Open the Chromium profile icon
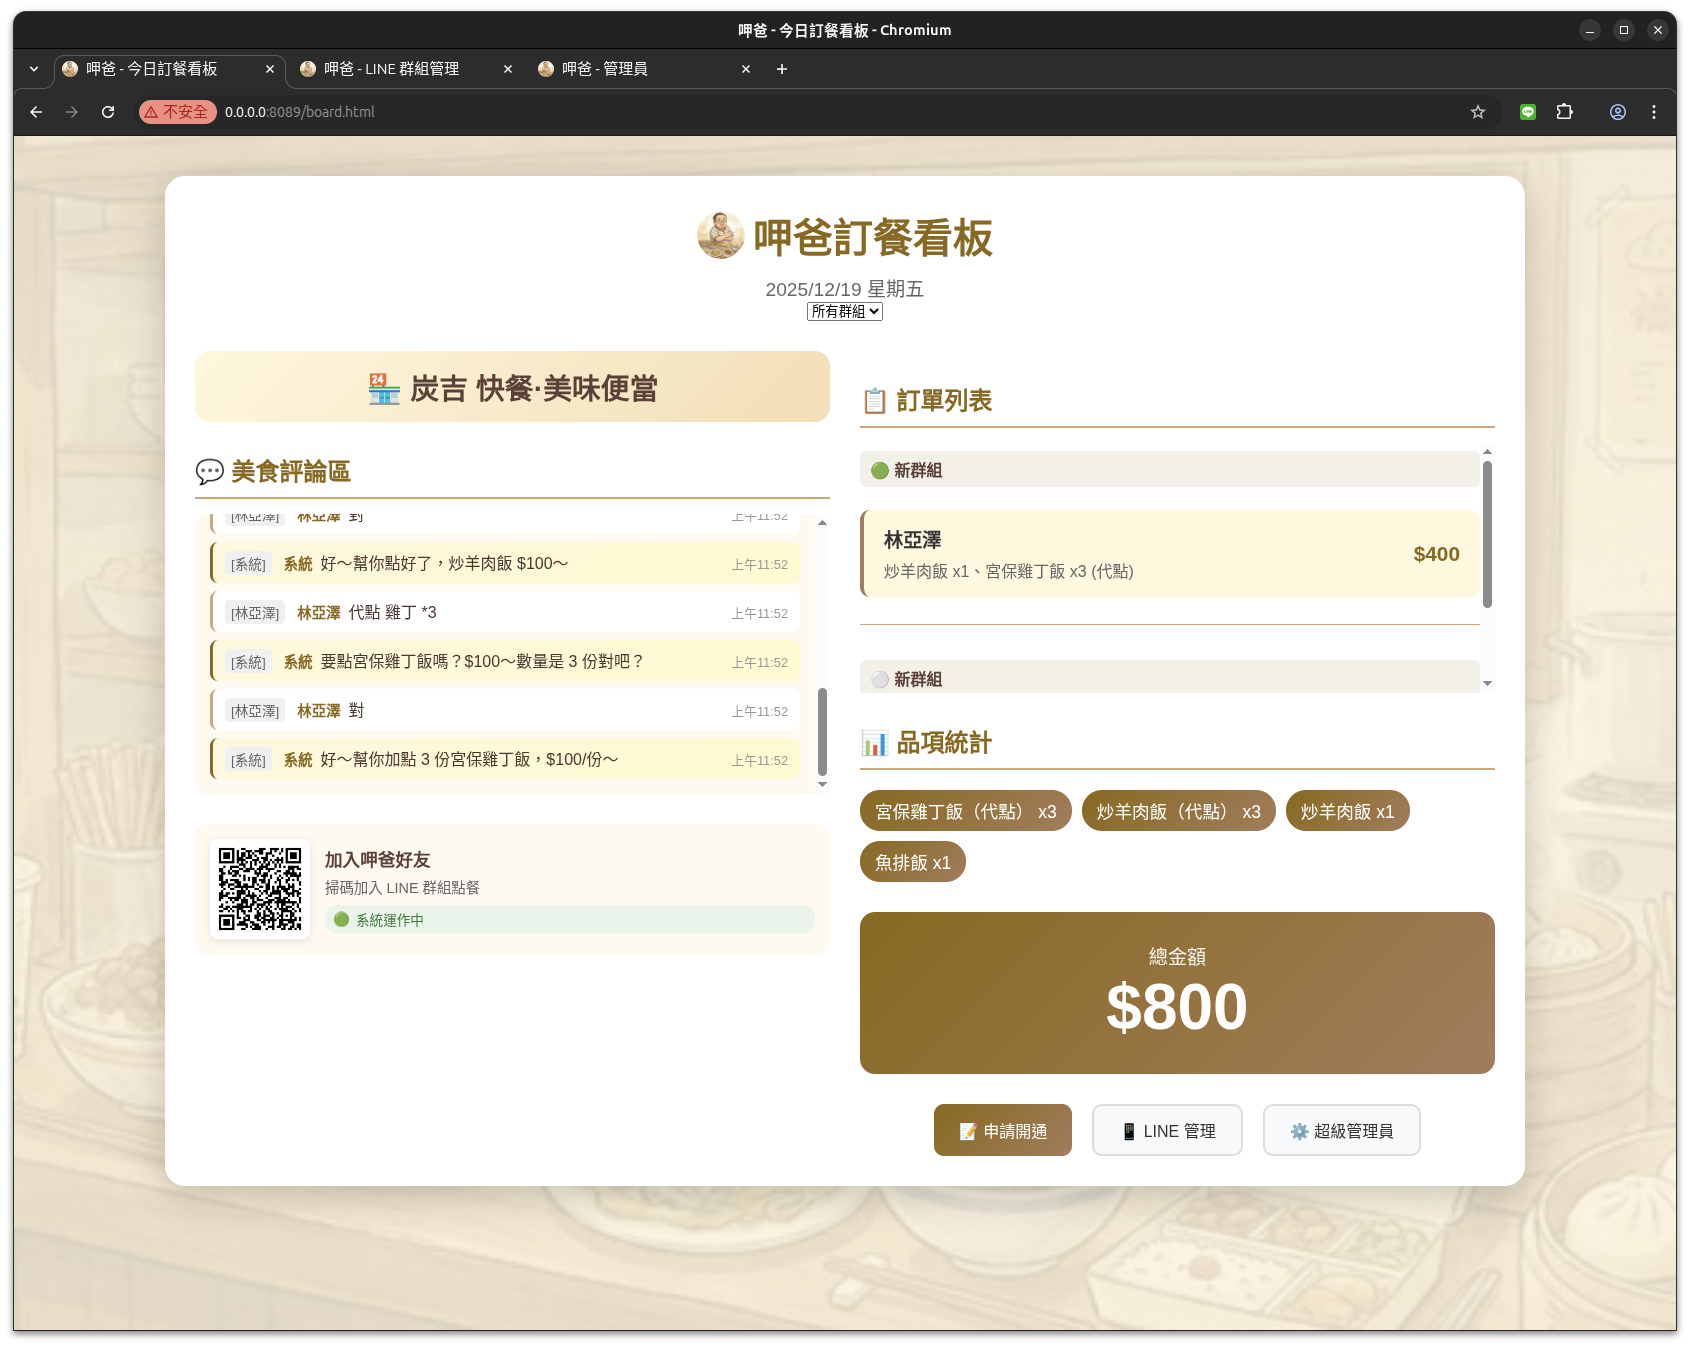This screenshot has width=1690, height=1347. pyautogui.click(x=1617, y=112)
